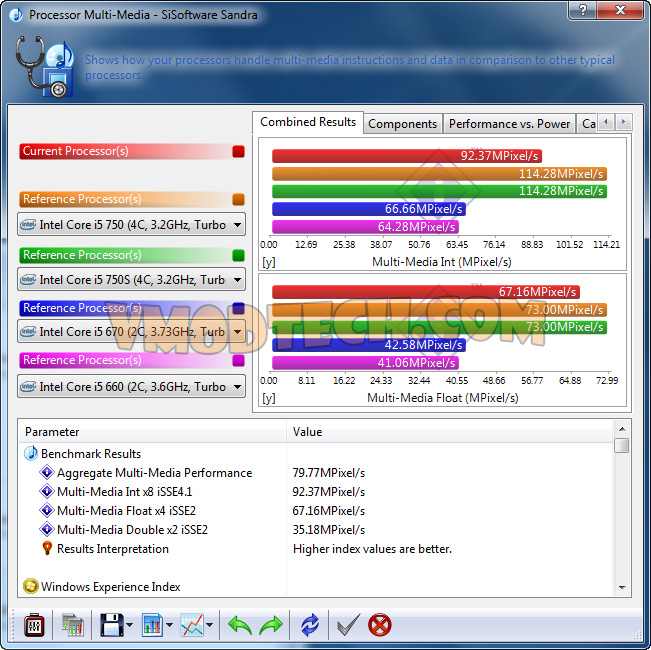Switch to the Components tab
This screenshot has height=650, width=651.
pyautogui.click(x=402, y=124)
